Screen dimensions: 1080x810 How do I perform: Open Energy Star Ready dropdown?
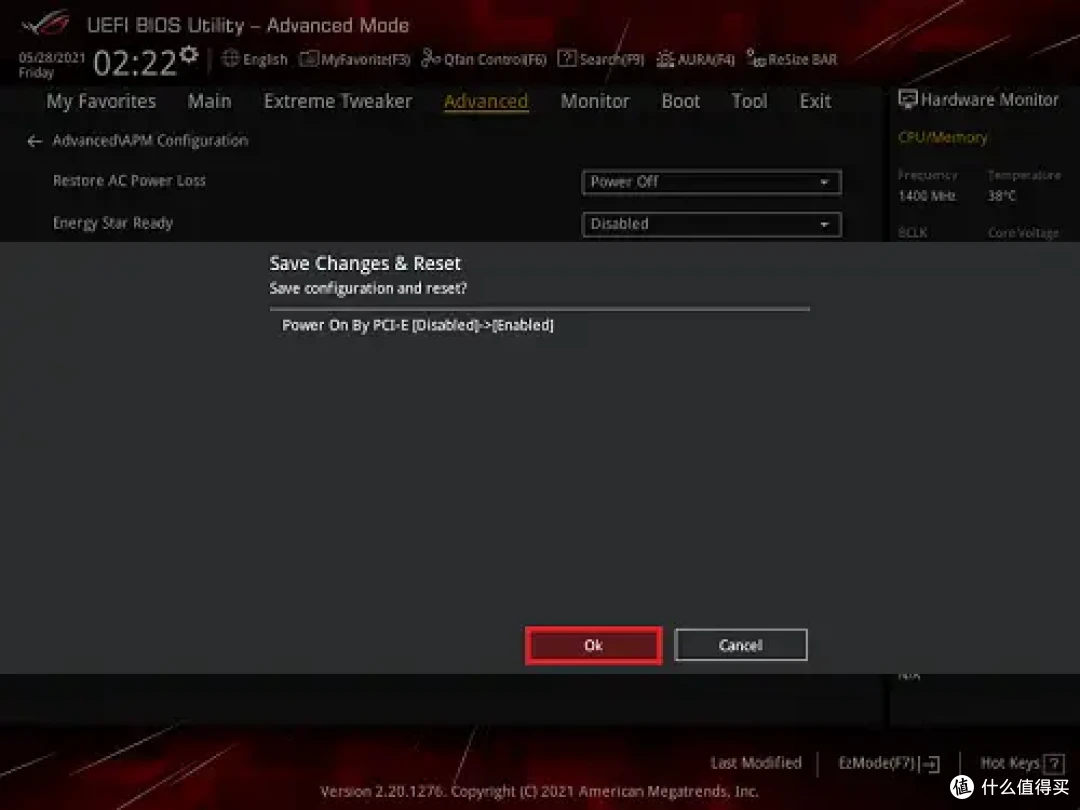tap(712, 225)
